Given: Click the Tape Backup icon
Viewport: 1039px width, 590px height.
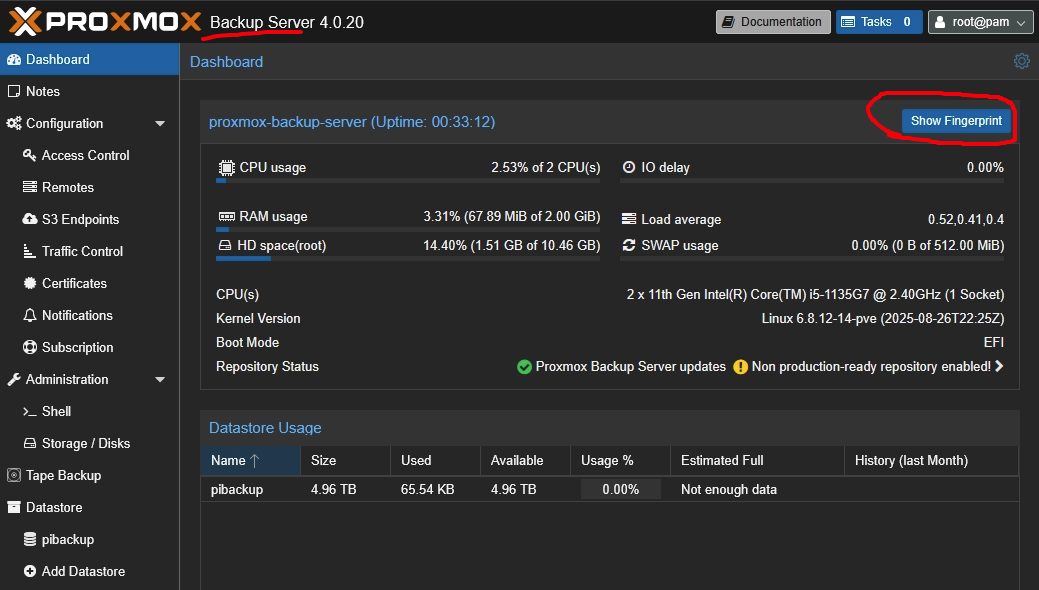Looking at the screenshot, I should (14, 475).
